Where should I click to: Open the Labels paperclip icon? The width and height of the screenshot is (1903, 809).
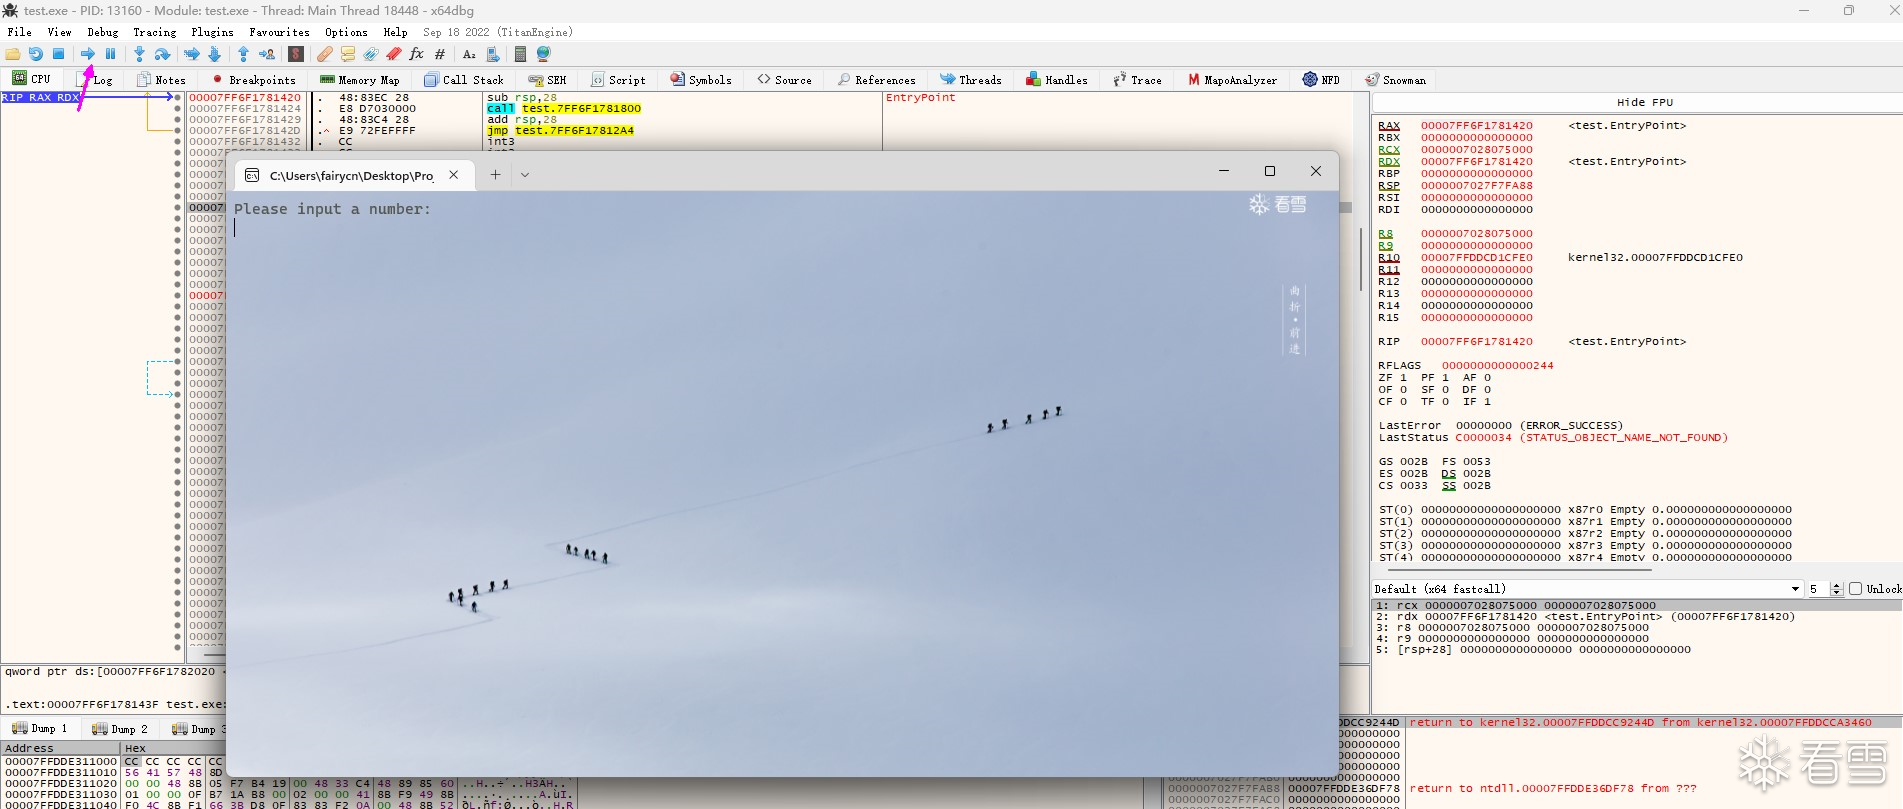click(371, 54)
